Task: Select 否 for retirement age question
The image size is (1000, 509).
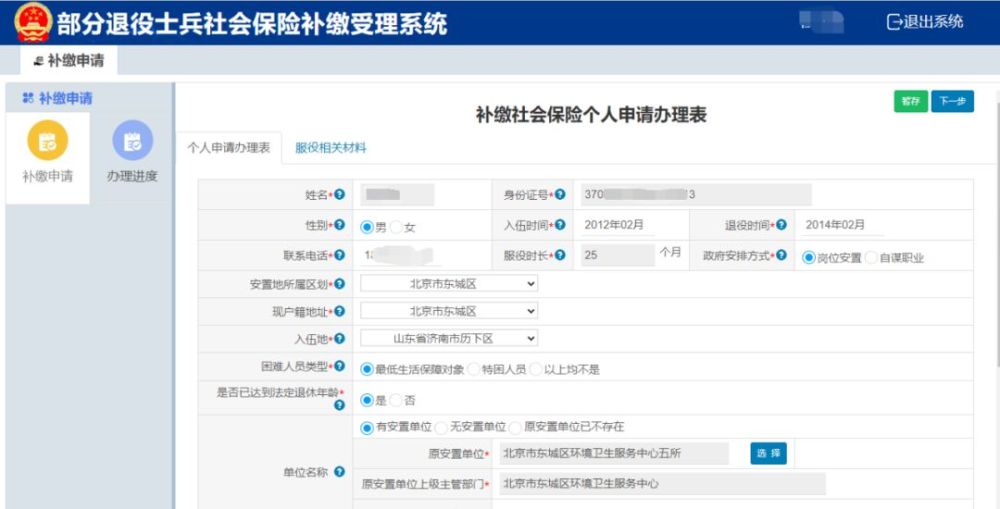Action: [396, 401]
